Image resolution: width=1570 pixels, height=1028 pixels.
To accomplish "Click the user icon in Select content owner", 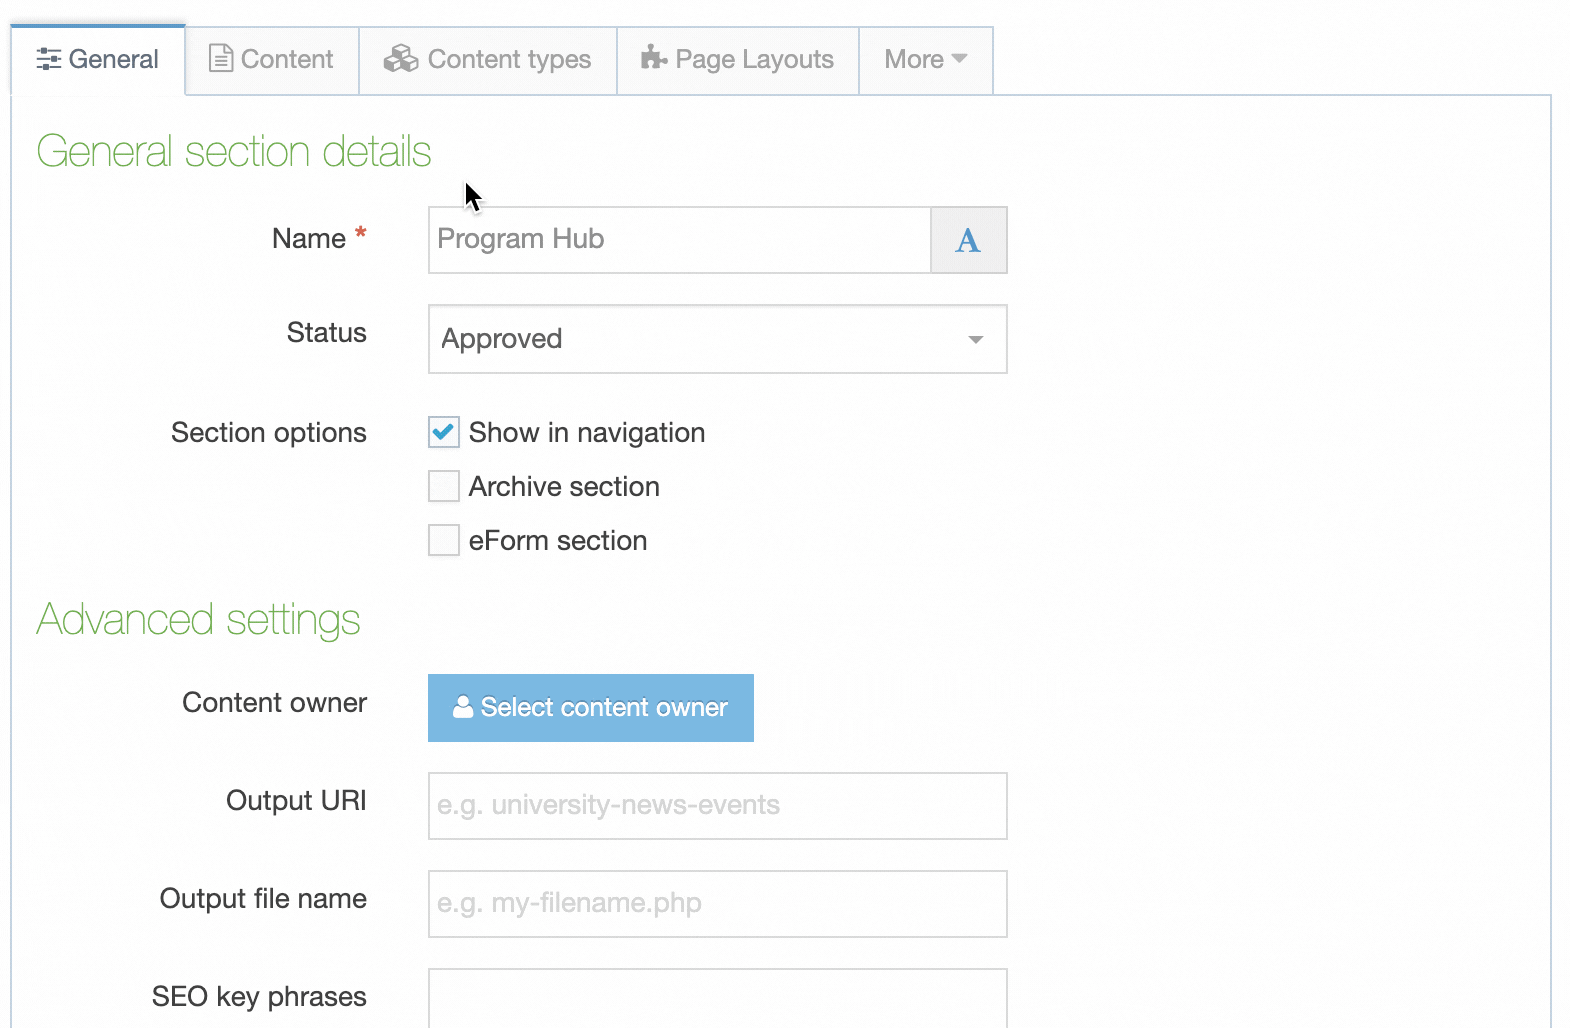I will coord(463,707).
